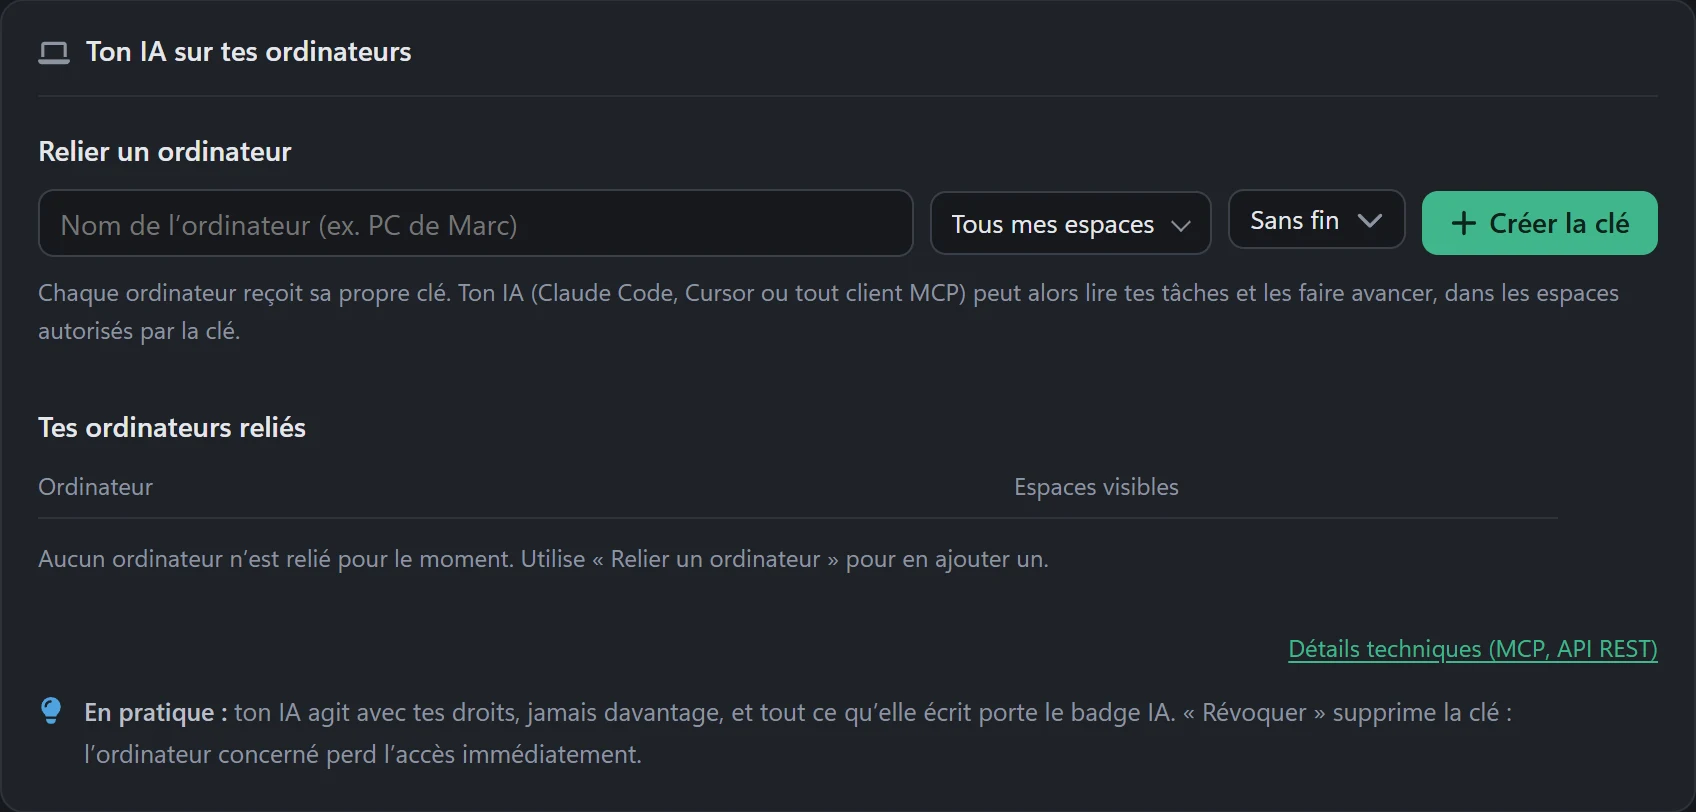Image resolution: width=1696 pixels, height=812 pixels.
Task: Click the Espaces visibles column header
Action: click(x=1096, y=487)
